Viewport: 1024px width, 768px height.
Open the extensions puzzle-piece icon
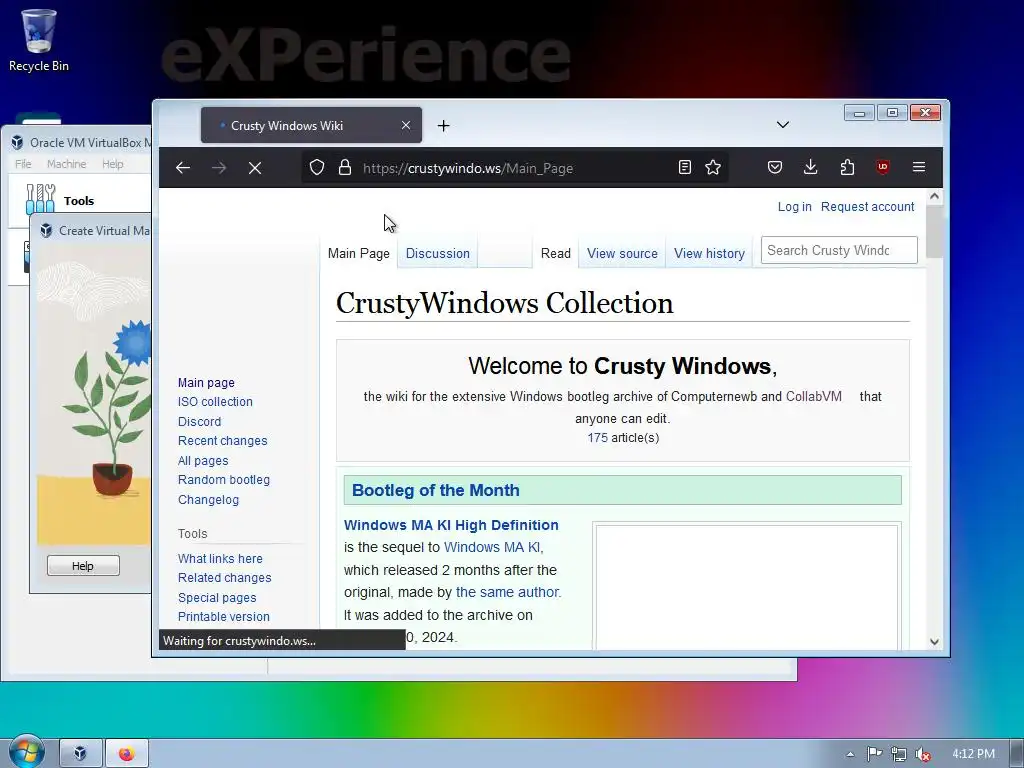[847, 167]
